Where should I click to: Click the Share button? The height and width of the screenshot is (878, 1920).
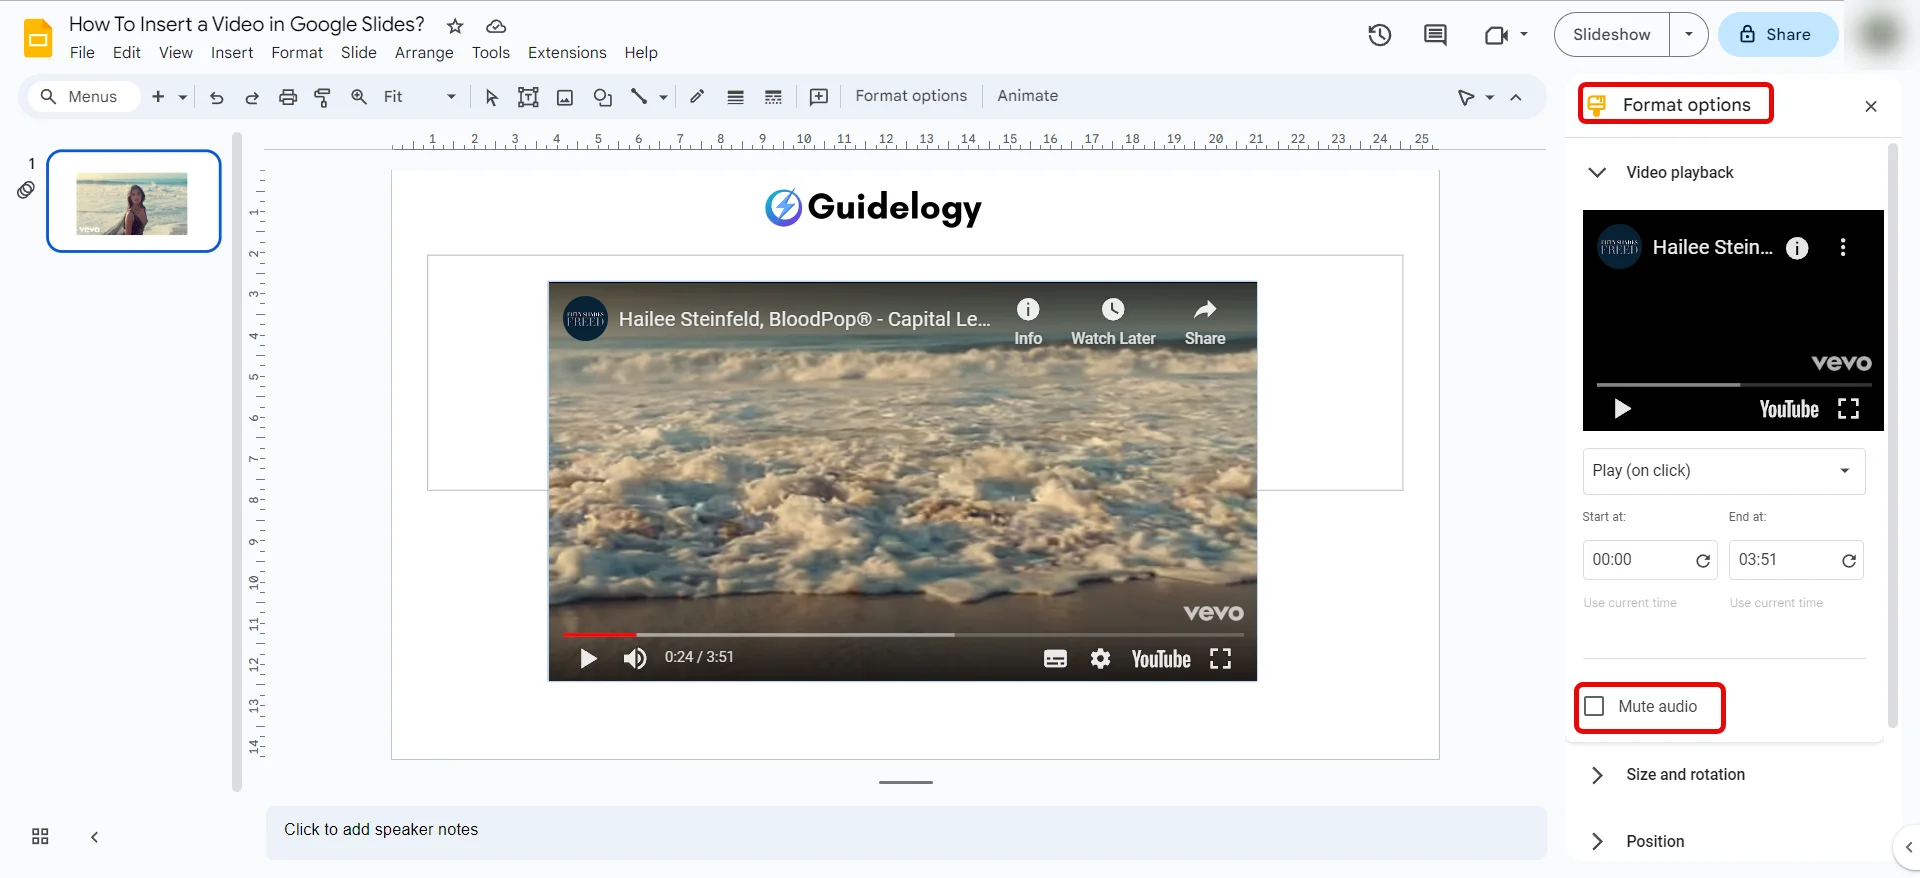(x=1777, y=35)
